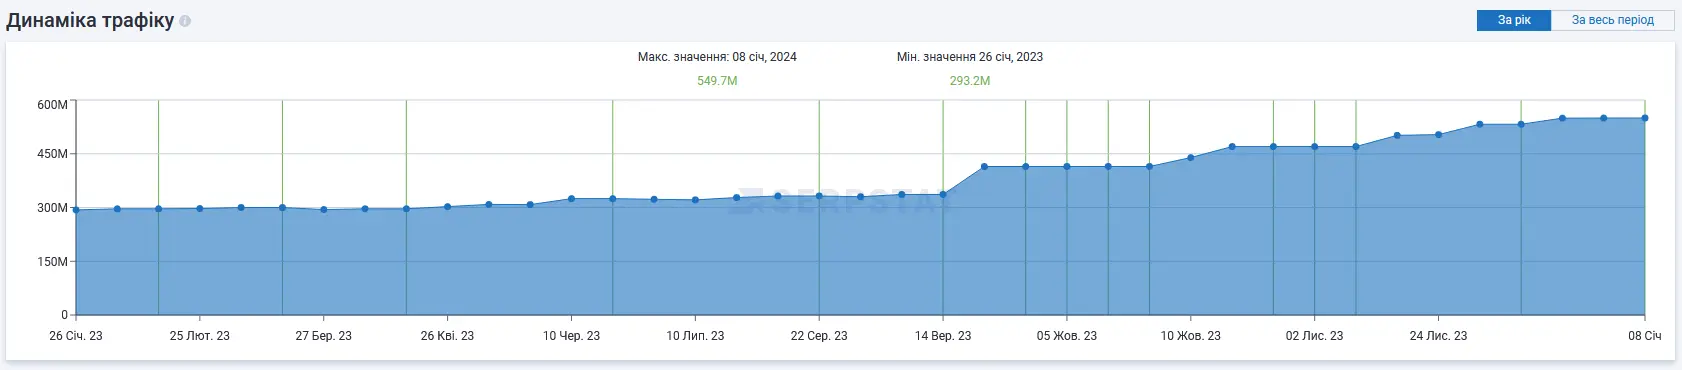1682x370 pixels.
Task: Switch to the За весь період tab
Action: (1613, 20)
